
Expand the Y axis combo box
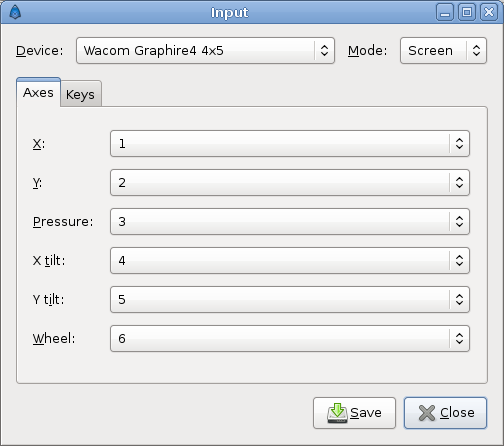click(290, 183)
